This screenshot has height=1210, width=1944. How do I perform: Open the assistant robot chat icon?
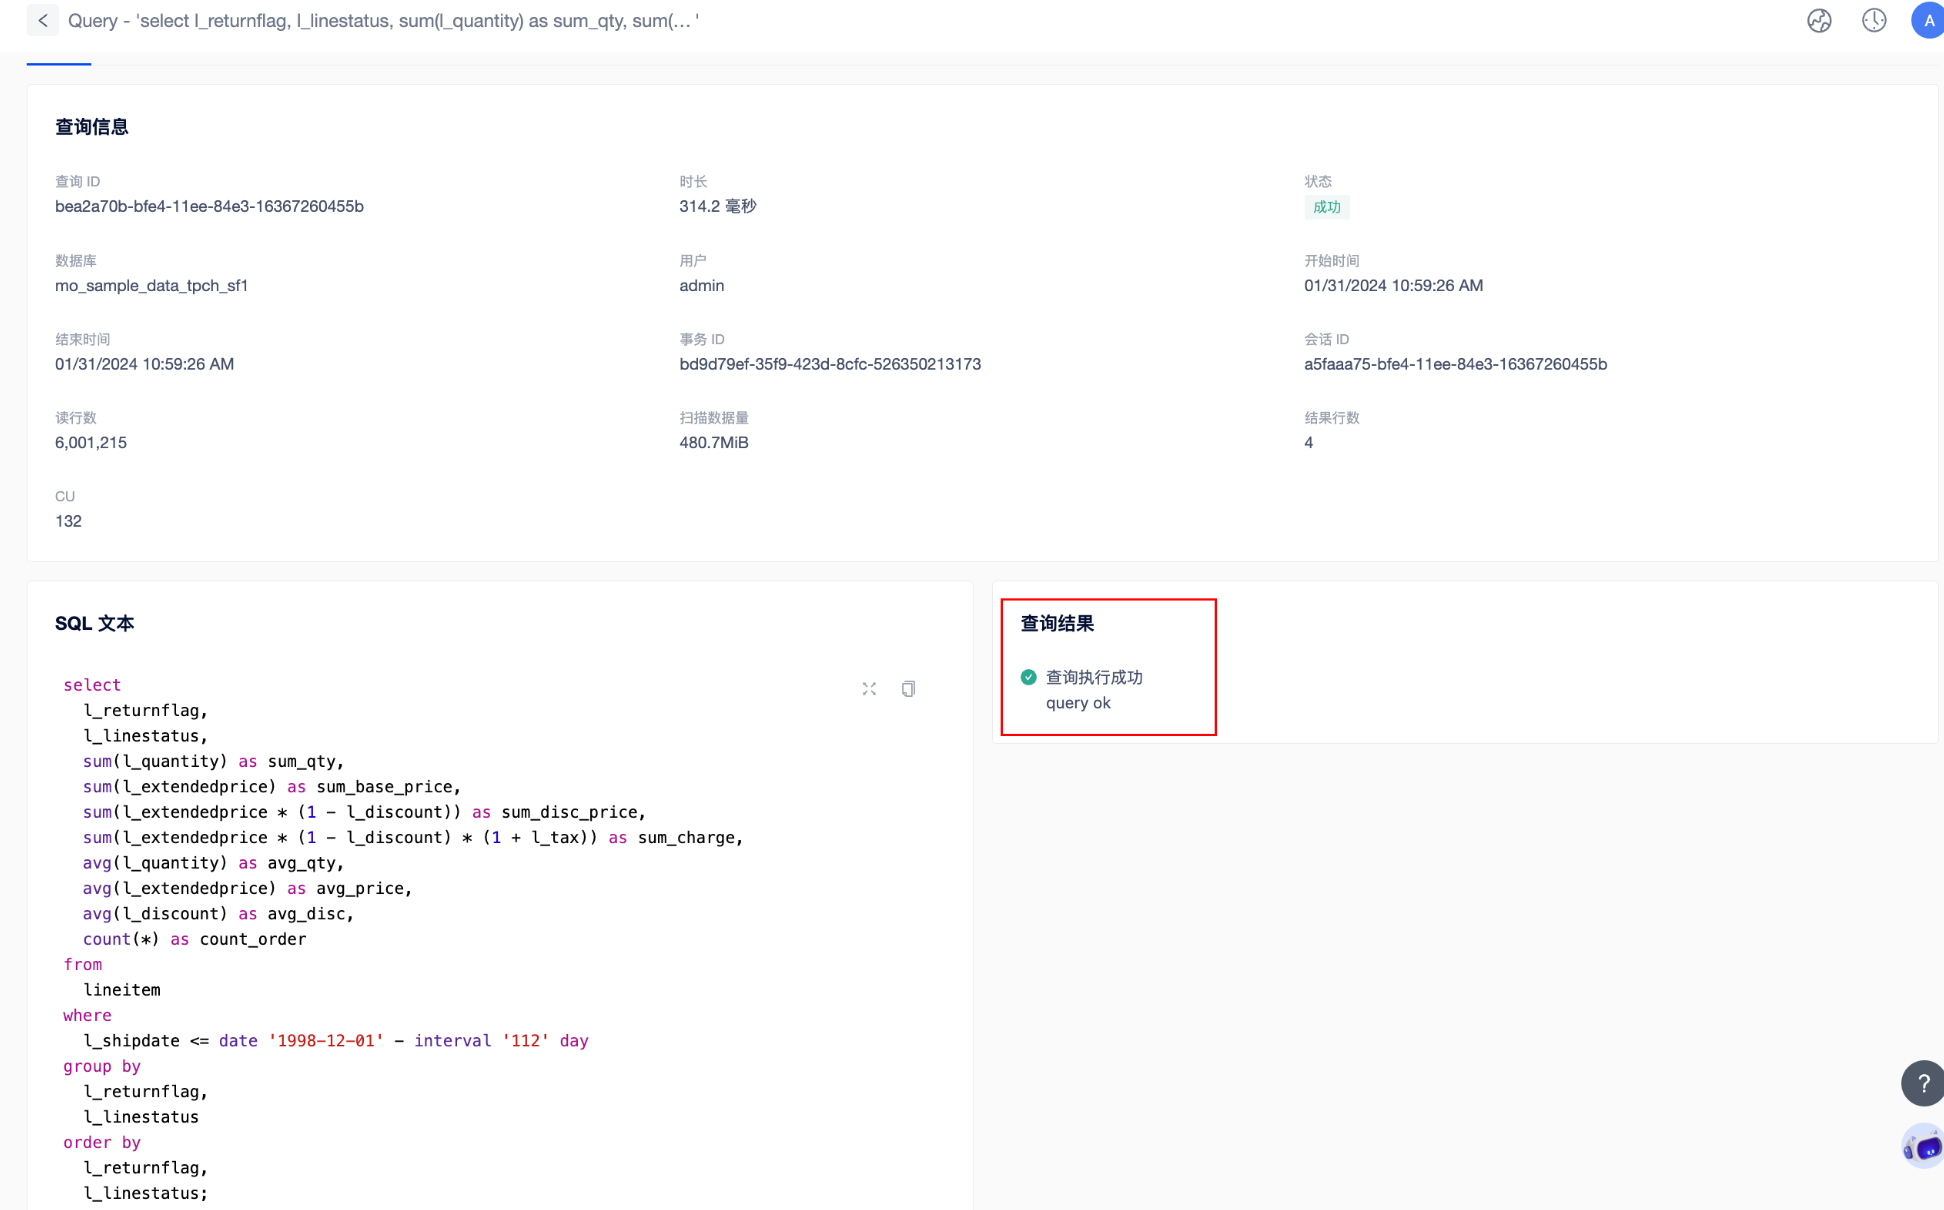pyautogui.click(x=1922, y=1146)
